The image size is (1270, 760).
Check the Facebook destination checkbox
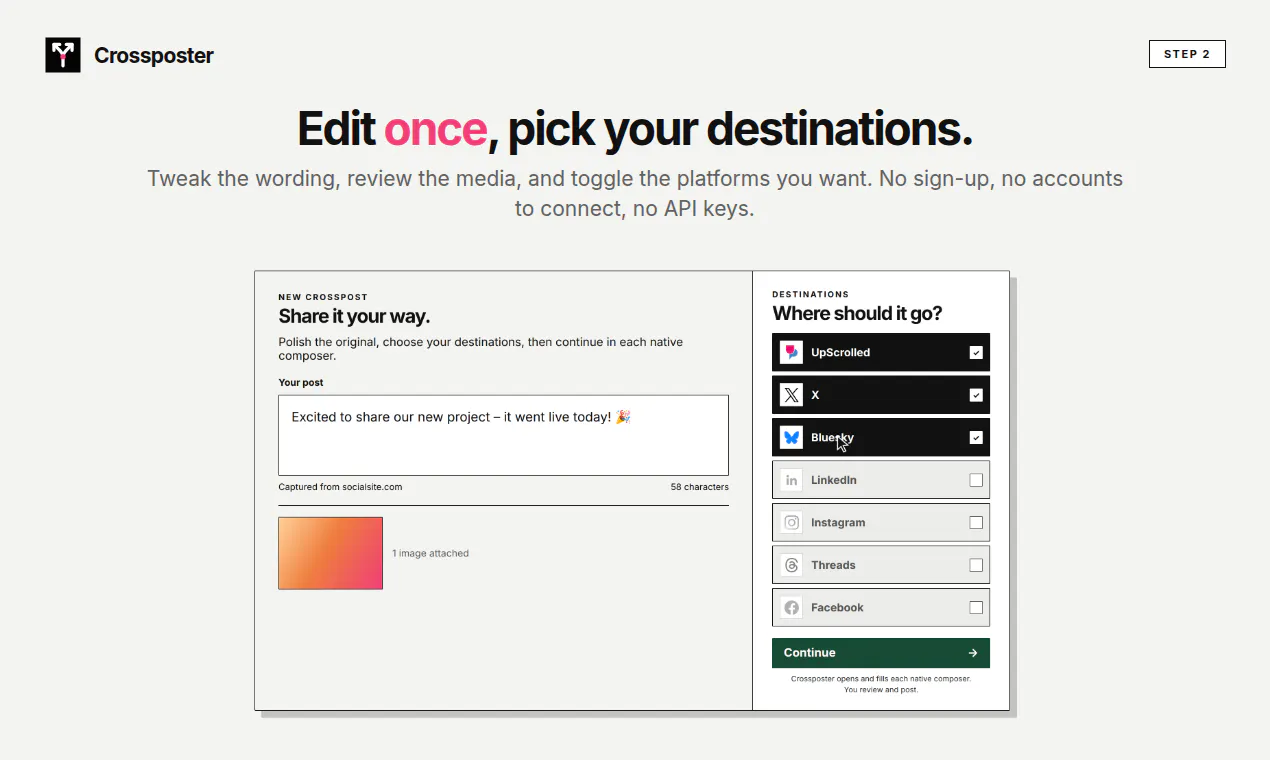976,607
